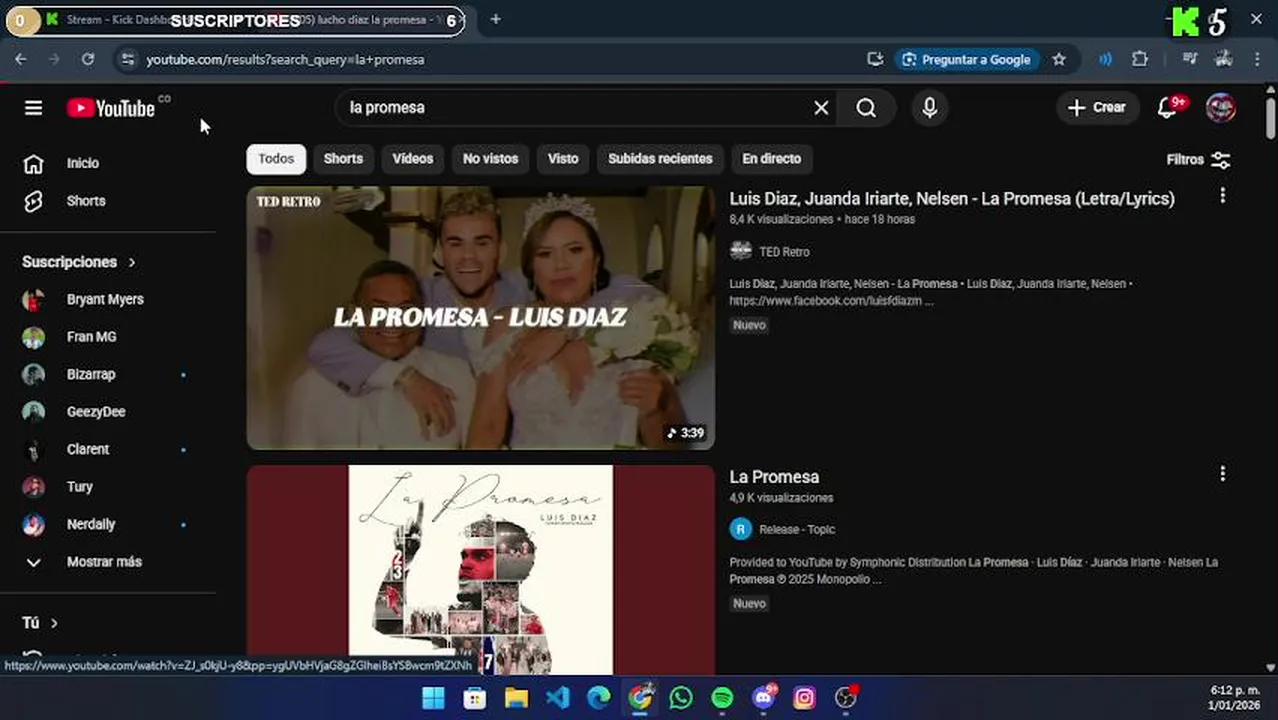
Task: Select the No vistos filter chip
Action: click(x=490, y=159)
